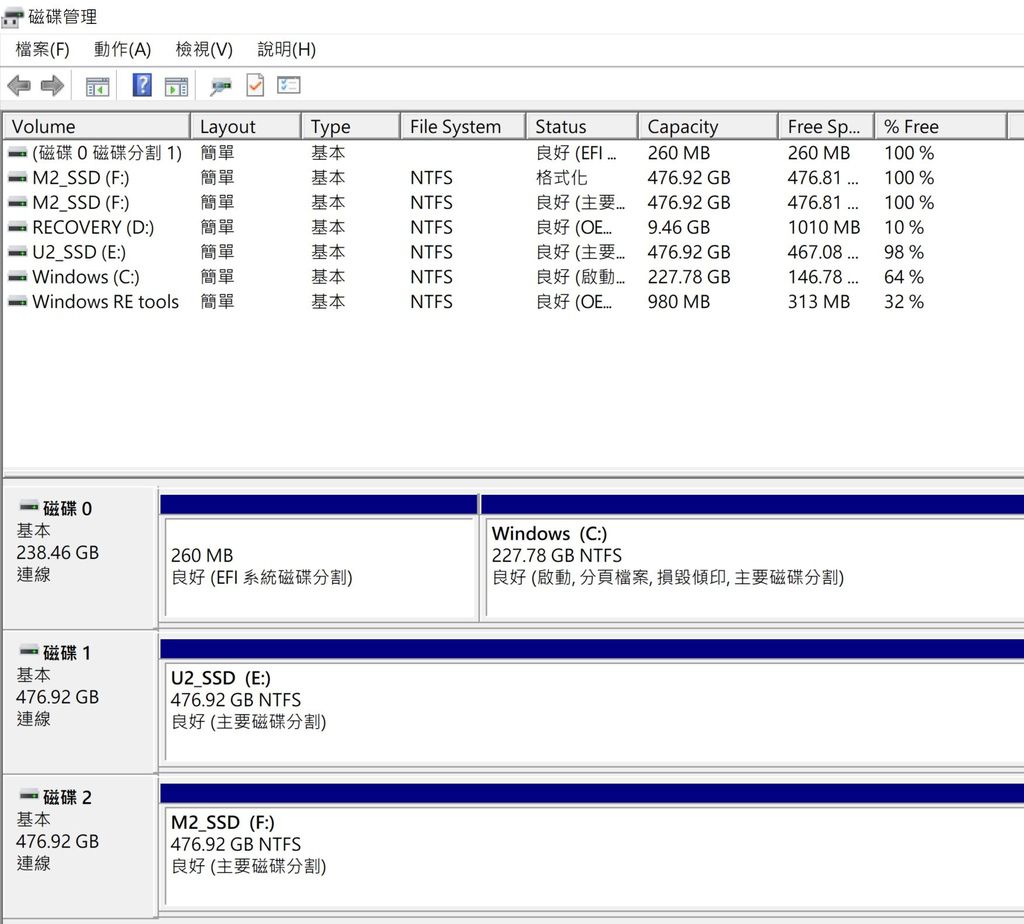The image size is (1024, 924).
Task: Sort by the % Free column header
Action: tap(940, 126)
